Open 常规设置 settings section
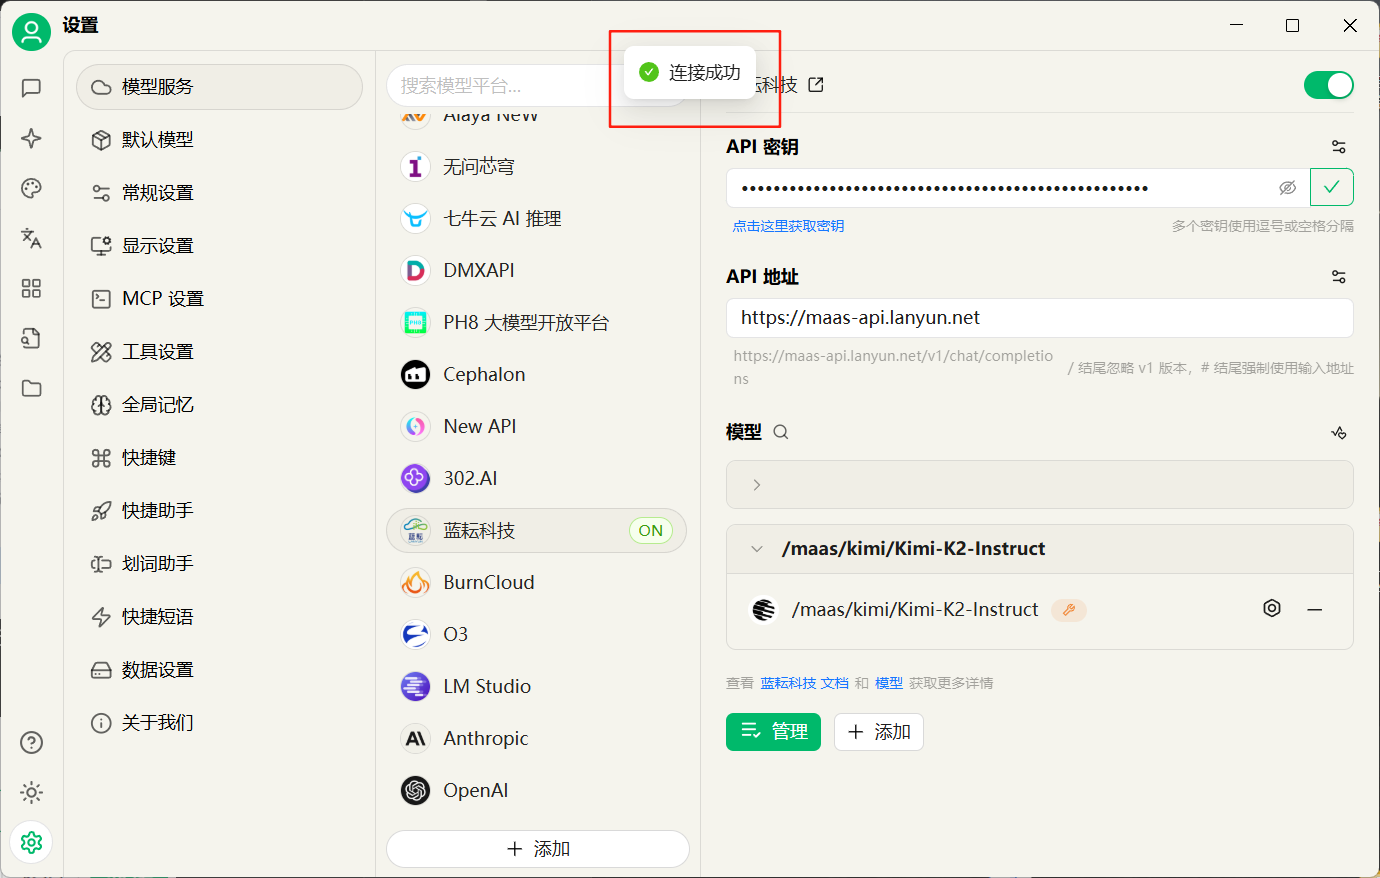The width and height of the screenshot is (1380, 878). 219,193
